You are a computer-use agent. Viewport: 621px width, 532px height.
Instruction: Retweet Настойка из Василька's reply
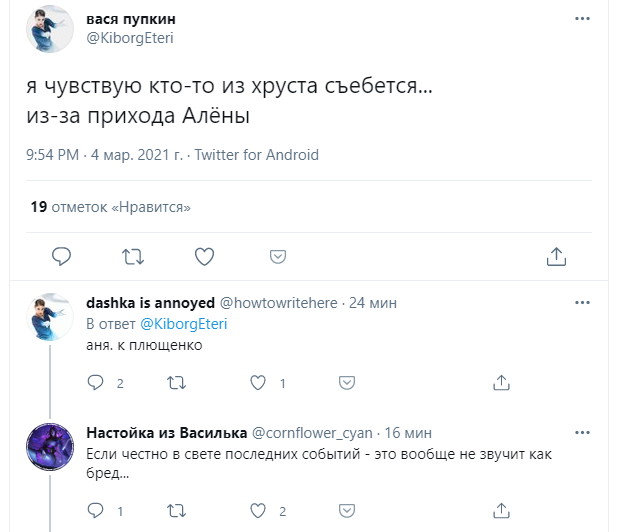pos(175,511)
